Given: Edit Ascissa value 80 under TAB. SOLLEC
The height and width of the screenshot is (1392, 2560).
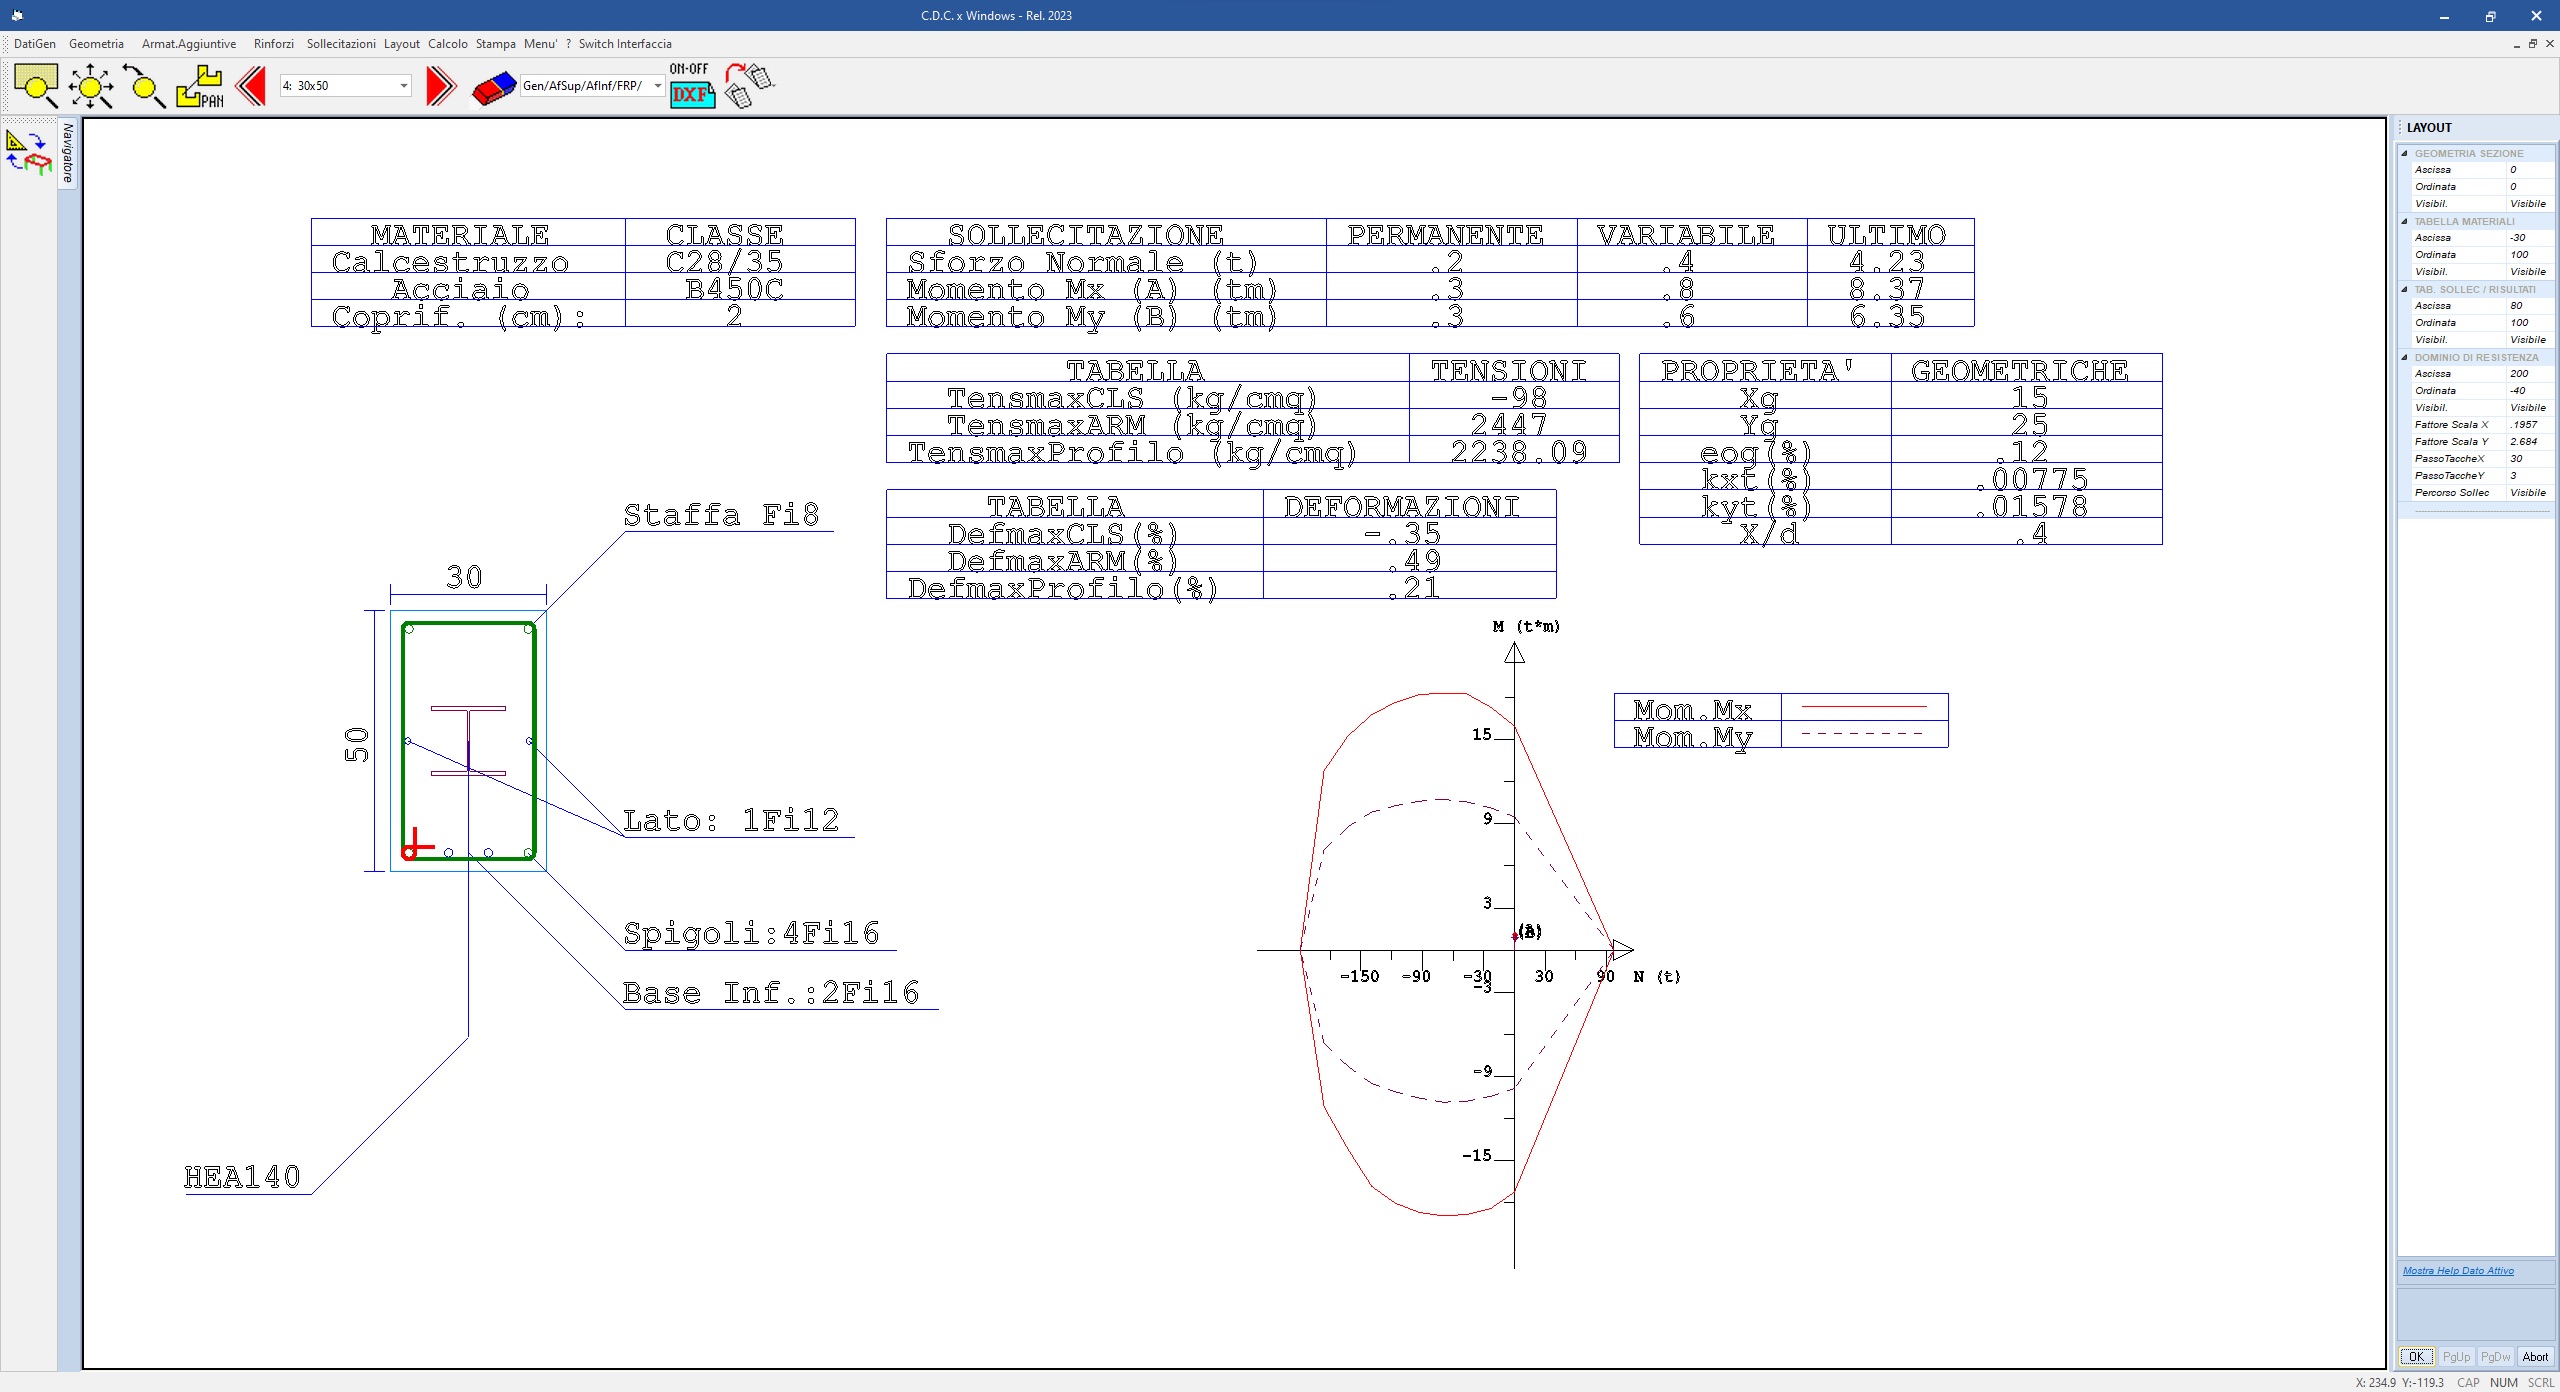Looking at the screenshot, I should tap(2529, 306).
